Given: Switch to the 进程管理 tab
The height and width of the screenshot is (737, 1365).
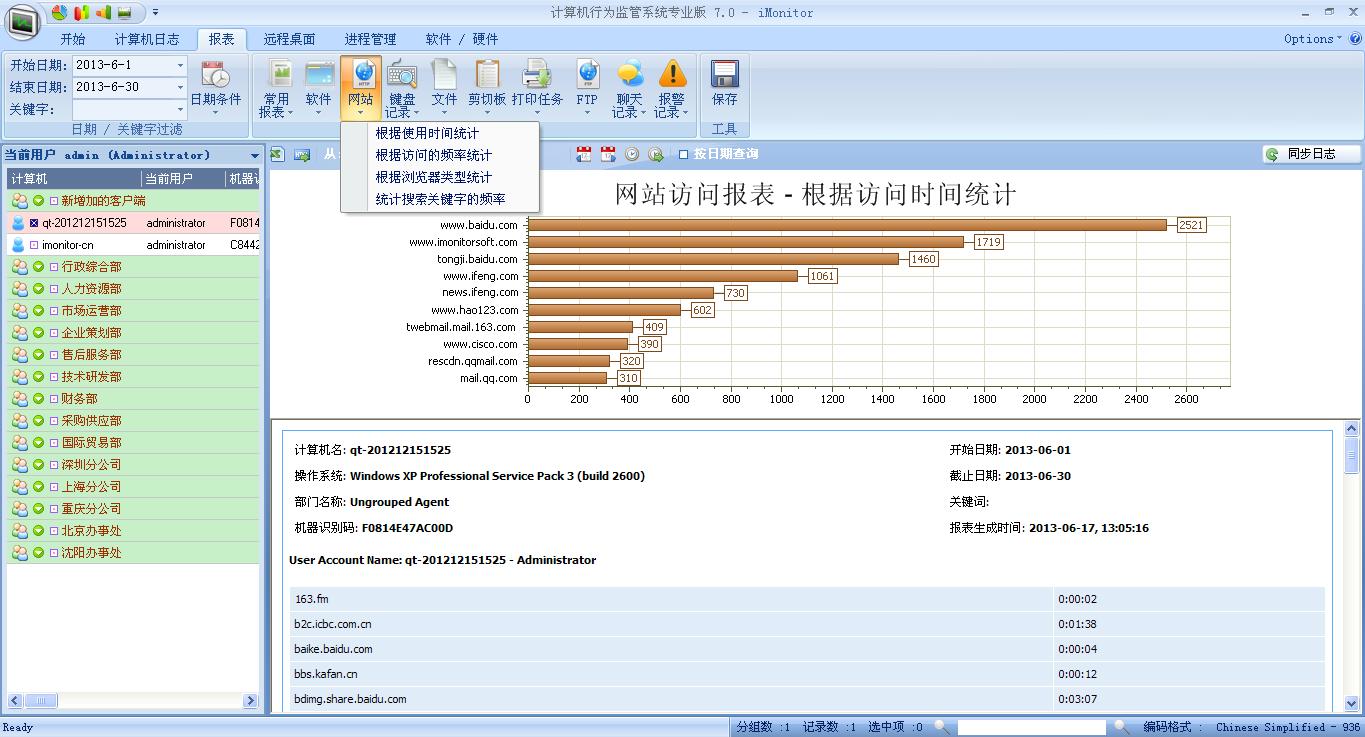Looking at the screenshot, I should click(370, 39).
